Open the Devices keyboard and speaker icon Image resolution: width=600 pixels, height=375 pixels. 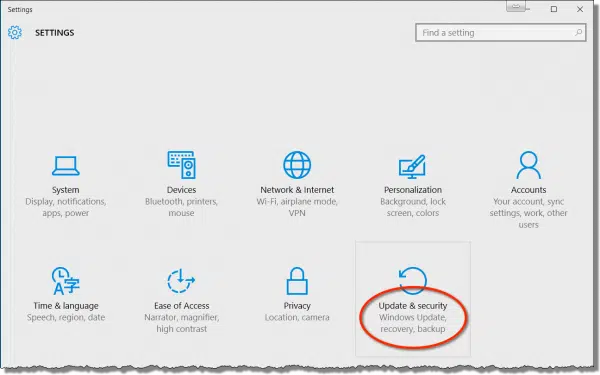tap(181, 165)
